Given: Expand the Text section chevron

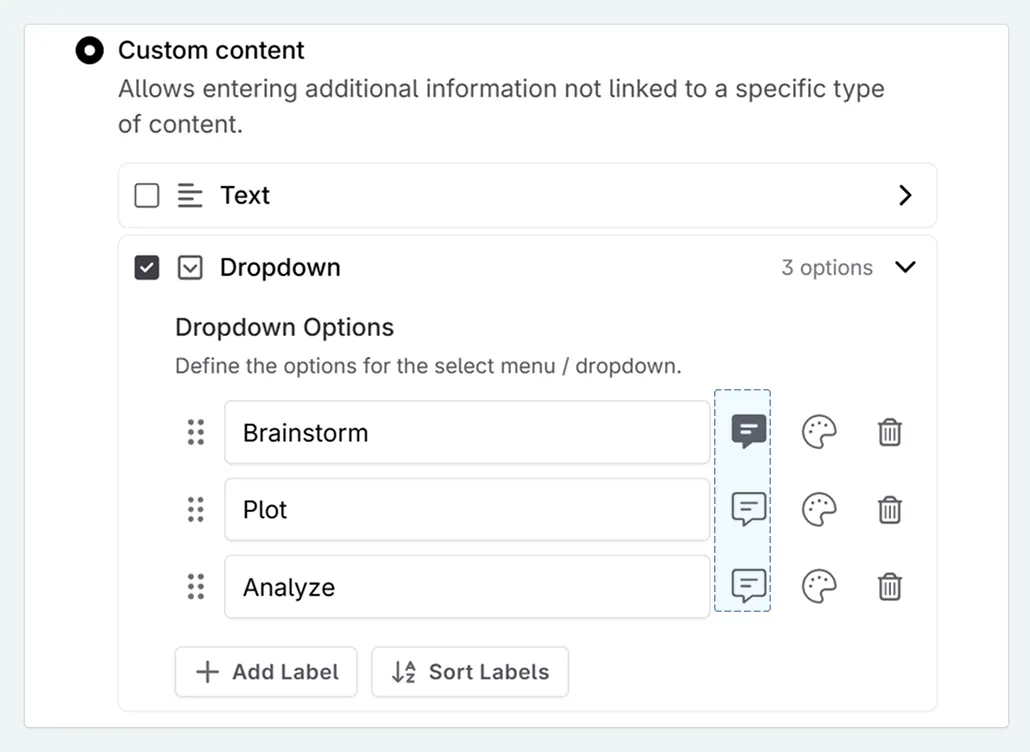Looking at the screenshot, I should coord(905,195).
